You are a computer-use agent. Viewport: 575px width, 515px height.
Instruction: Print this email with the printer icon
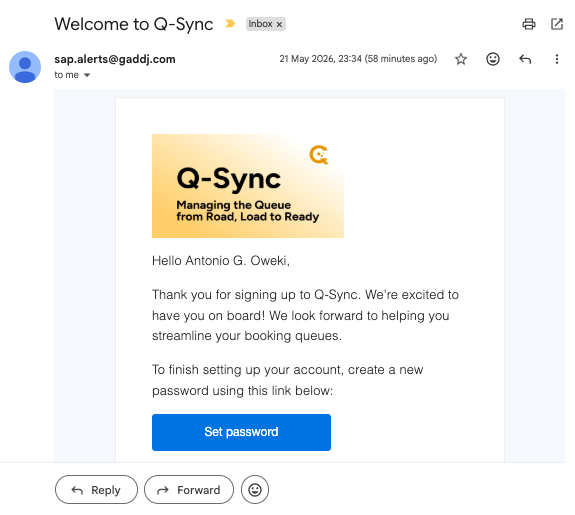coord(528,24)
